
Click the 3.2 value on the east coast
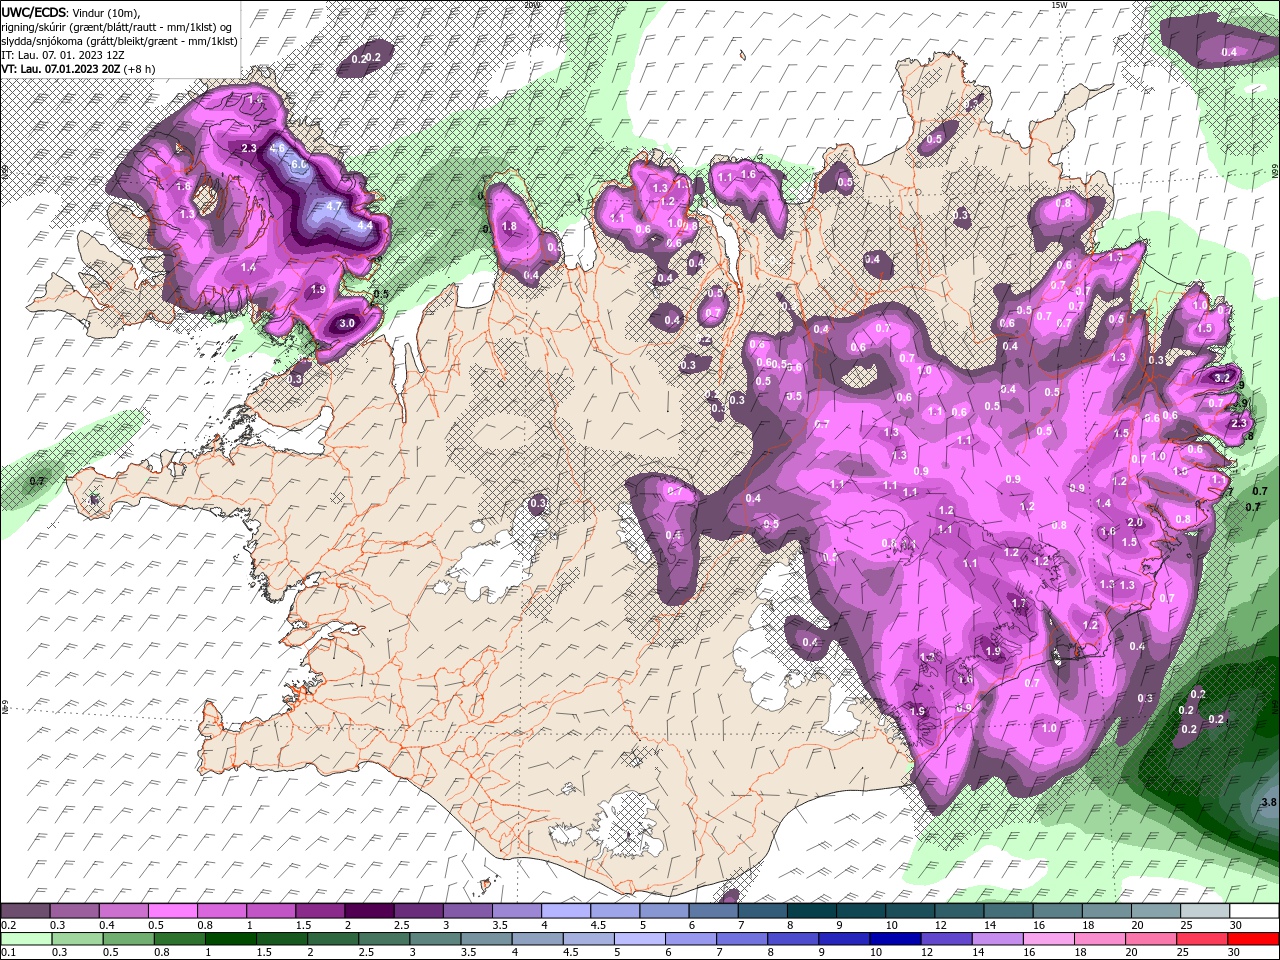1221,379
